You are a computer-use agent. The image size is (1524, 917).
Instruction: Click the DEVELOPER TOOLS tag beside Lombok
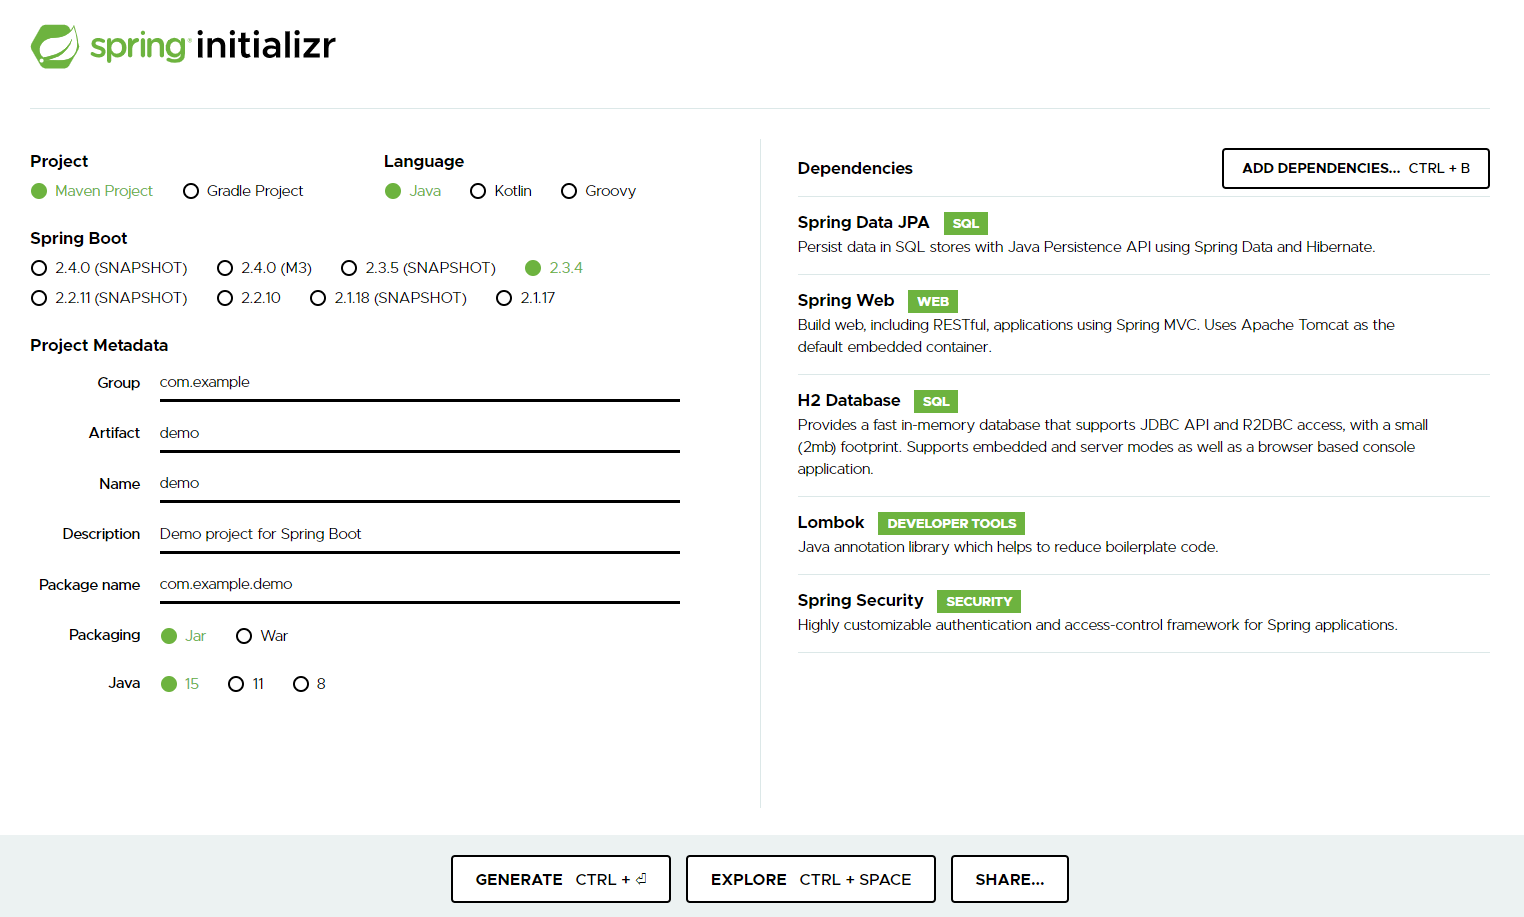[952, 523]
